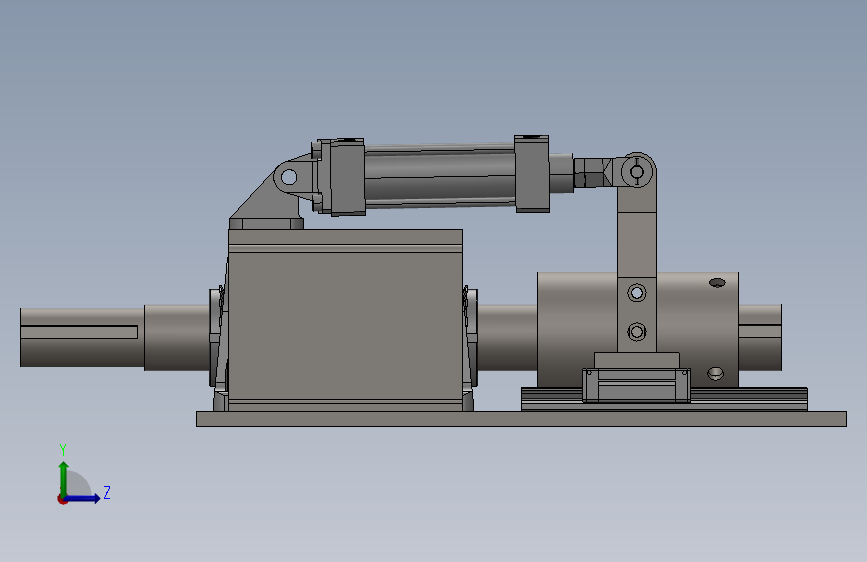Select the linear guide carriage block

click(636, 385)
